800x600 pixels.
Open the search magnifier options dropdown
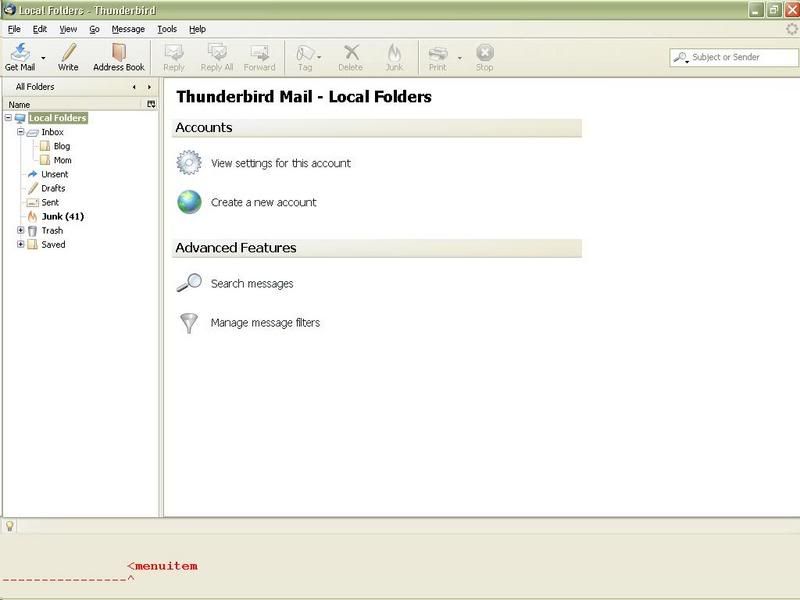681,58
